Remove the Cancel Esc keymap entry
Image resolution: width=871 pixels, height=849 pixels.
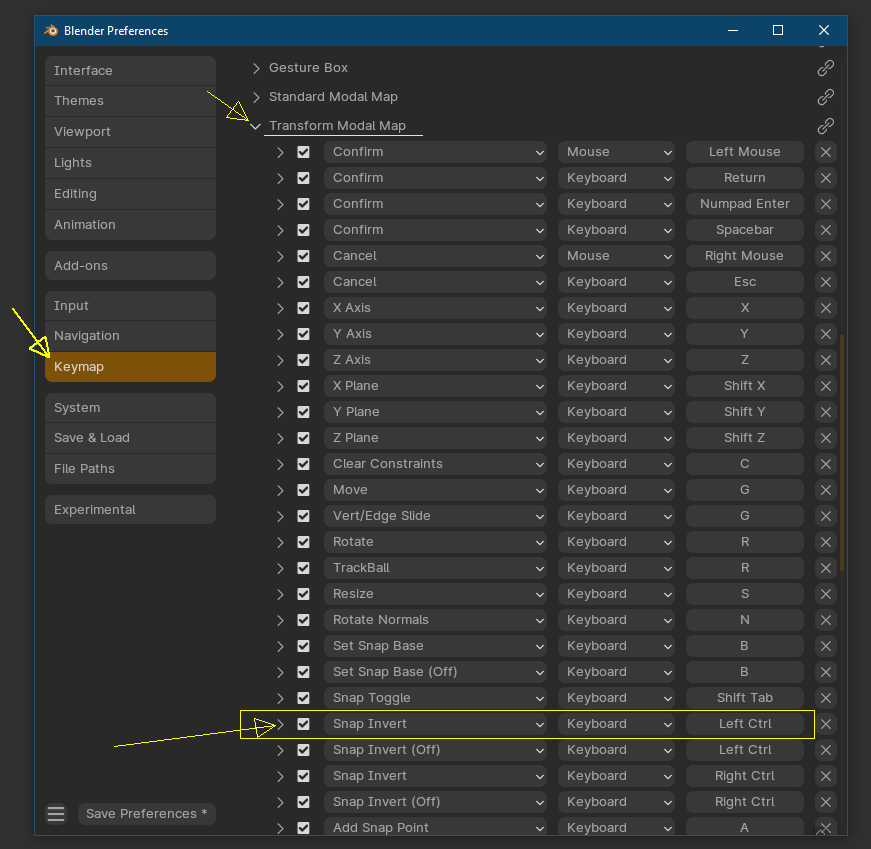click(825, 282)
